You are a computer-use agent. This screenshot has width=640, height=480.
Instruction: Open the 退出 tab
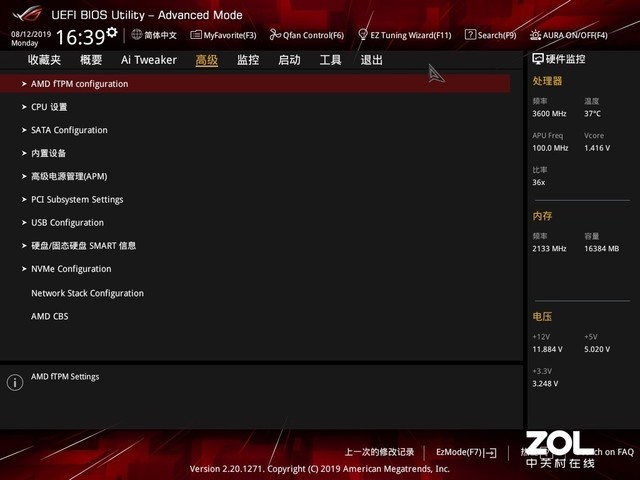click(371, 60)
